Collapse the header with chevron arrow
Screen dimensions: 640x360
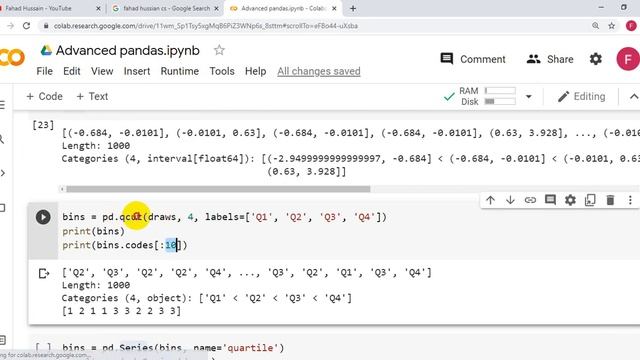click(x=633, y=97)
